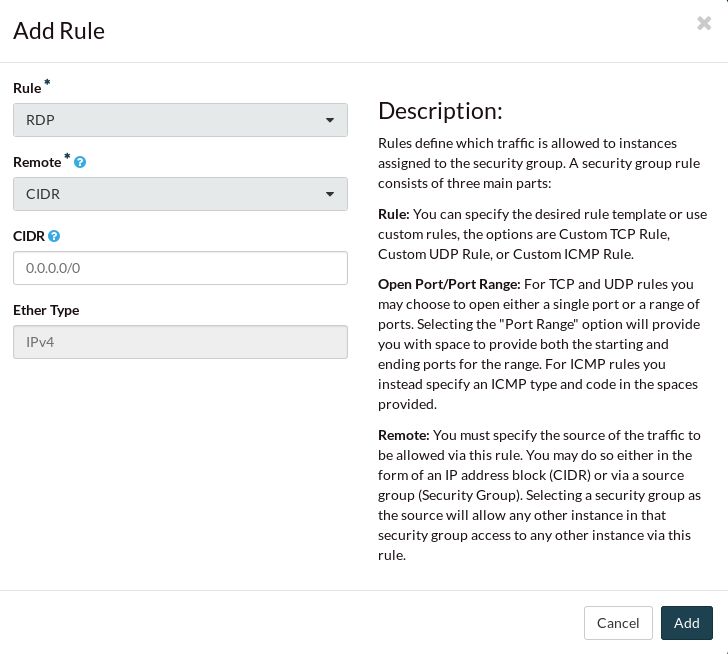
Task: Click the help icon beside CIDR label
Action: coord(54,236)
